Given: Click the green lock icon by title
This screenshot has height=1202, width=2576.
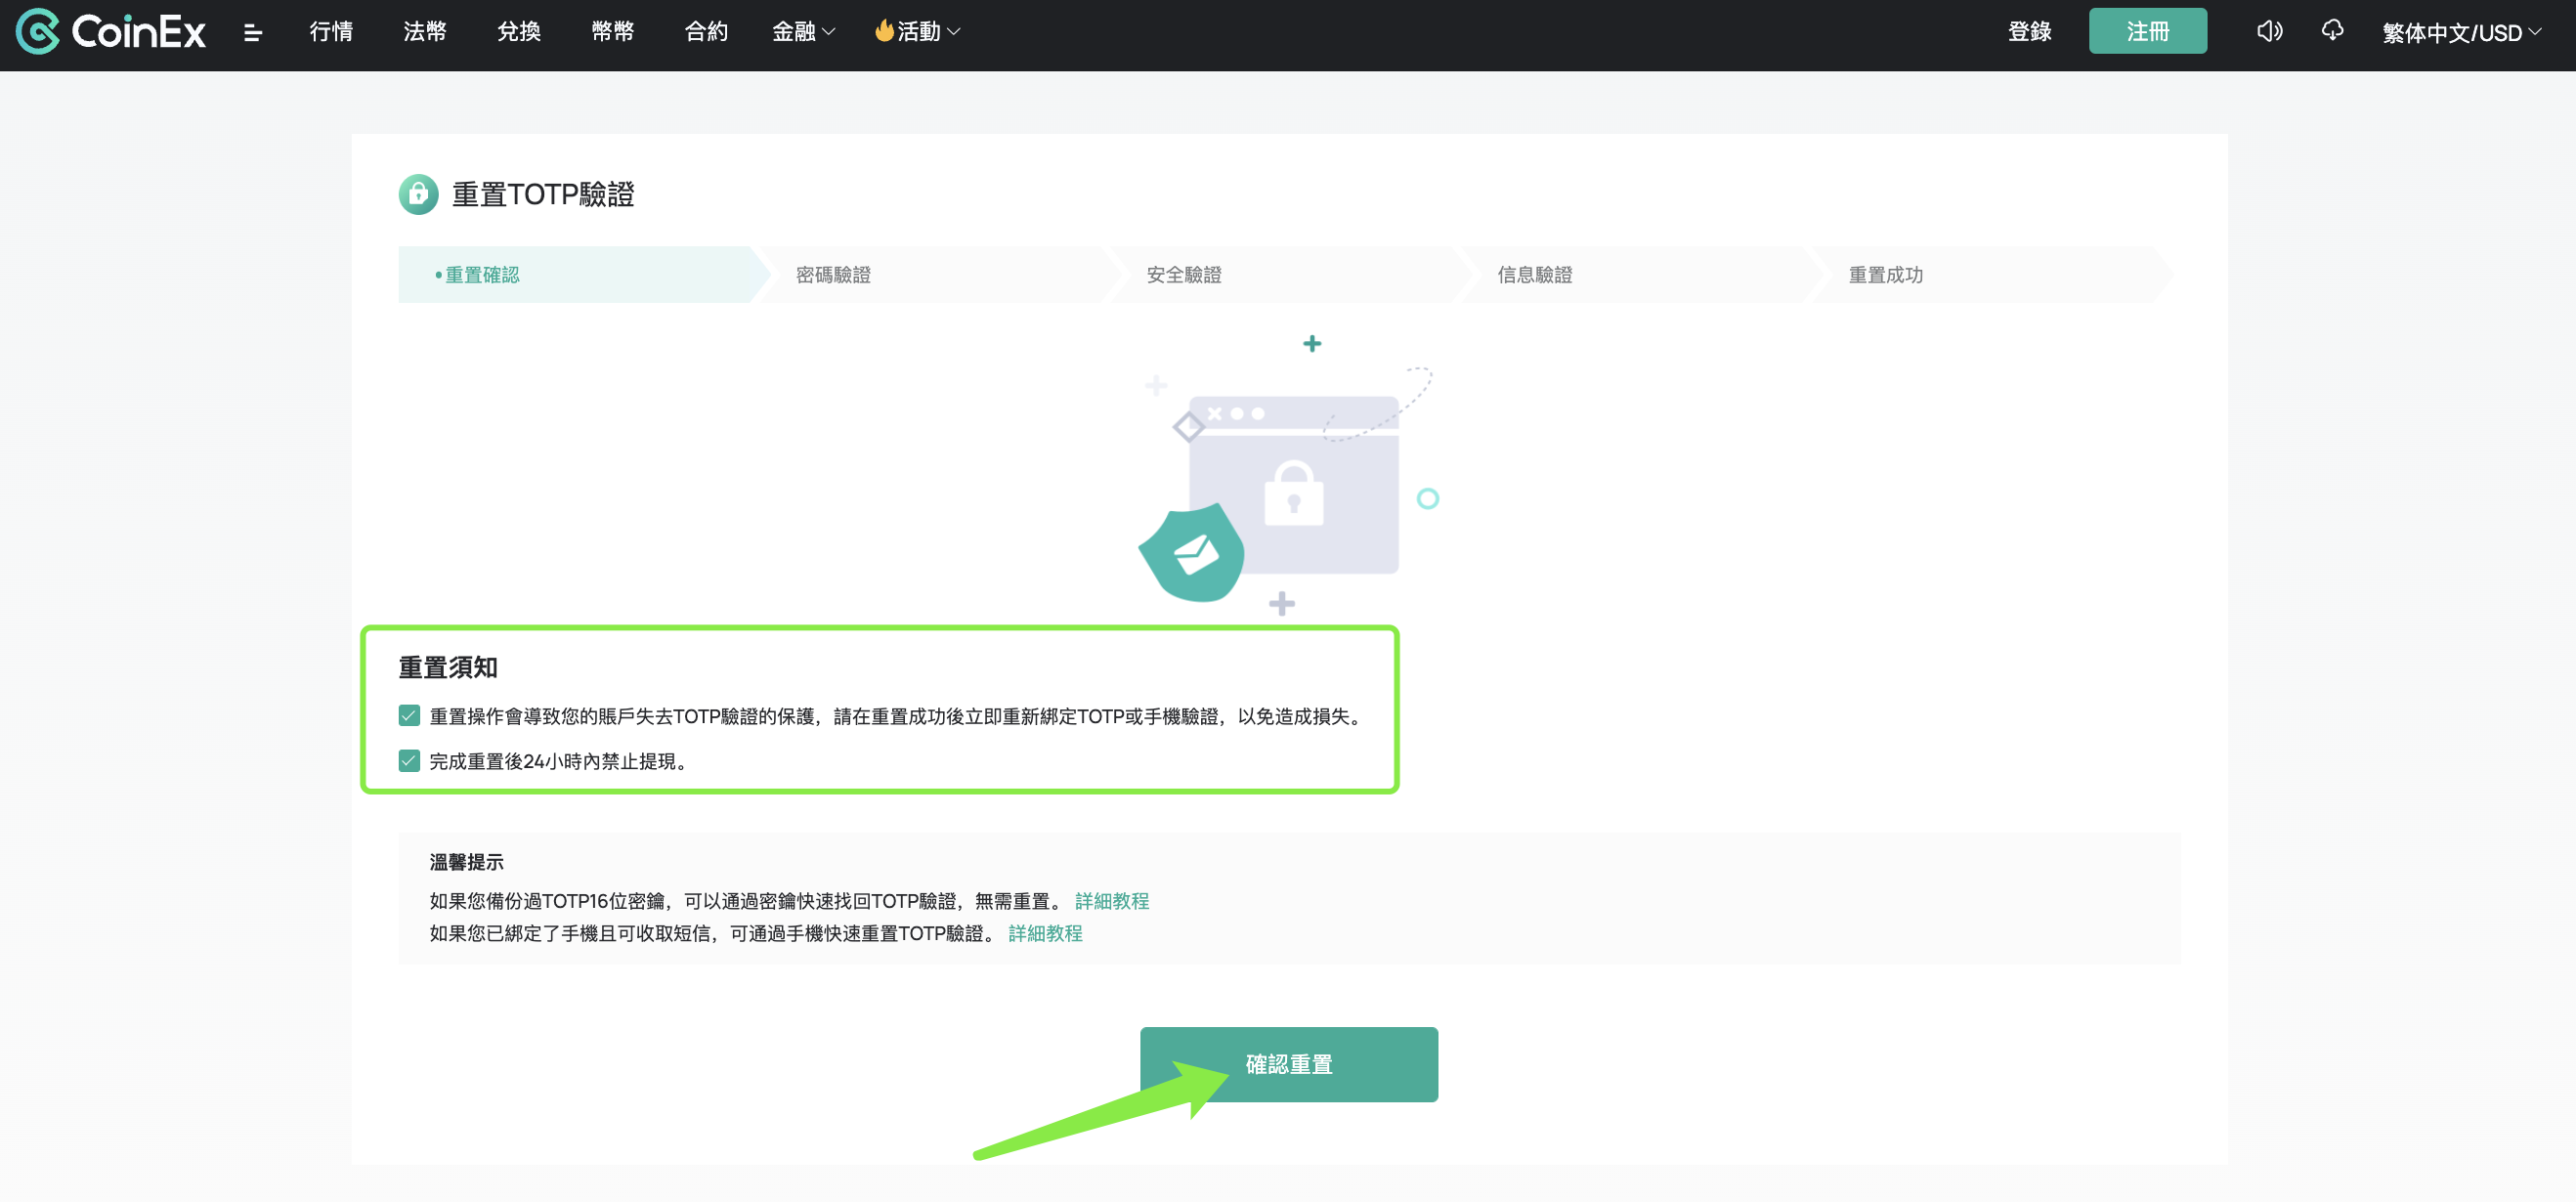Looking at the screenshot, I should (418, 194).
